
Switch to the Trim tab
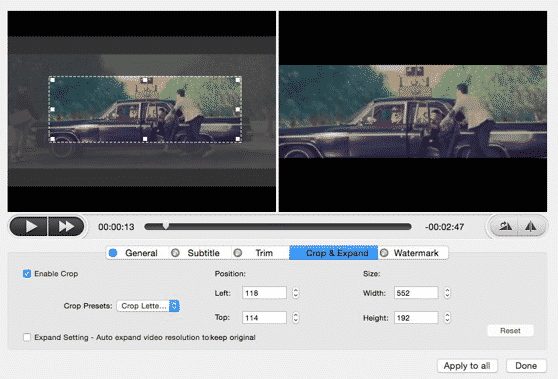coord(260,253)
